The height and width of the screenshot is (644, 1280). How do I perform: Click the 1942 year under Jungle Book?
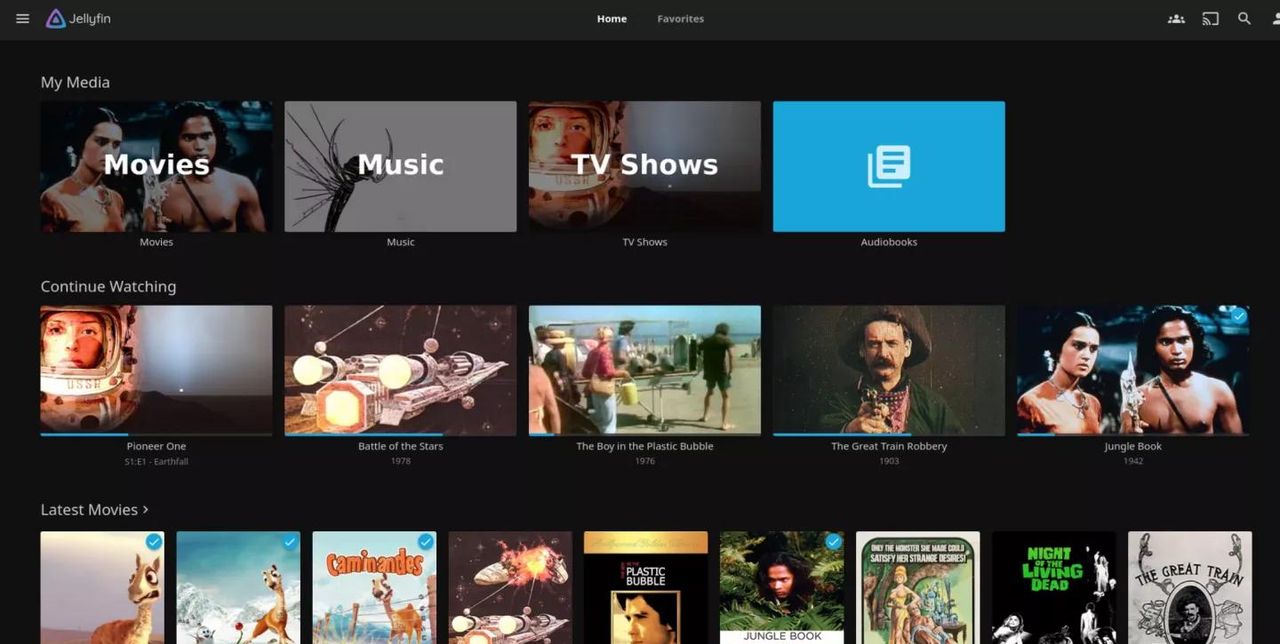pyautogui.click(x=1133, y=462)
